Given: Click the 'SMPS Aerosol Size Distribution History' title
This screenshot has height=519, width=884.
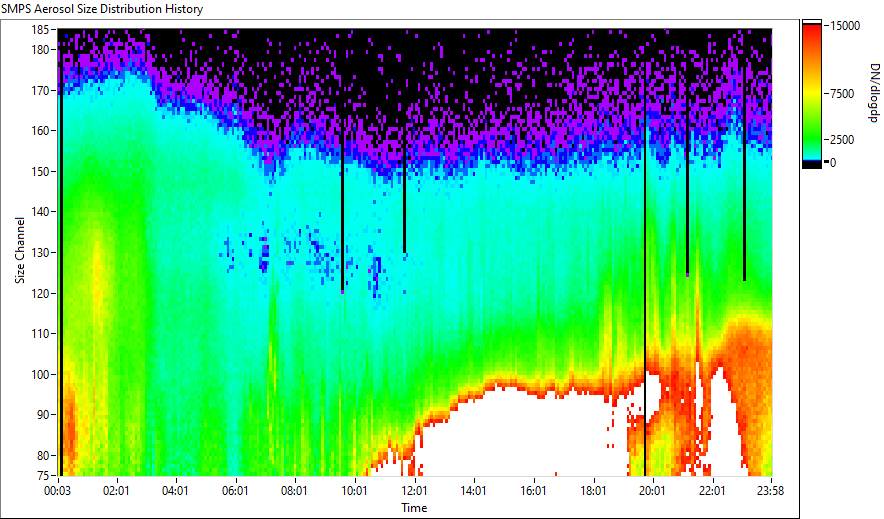Looking at the screenshot, I should (x=102, y=9).
